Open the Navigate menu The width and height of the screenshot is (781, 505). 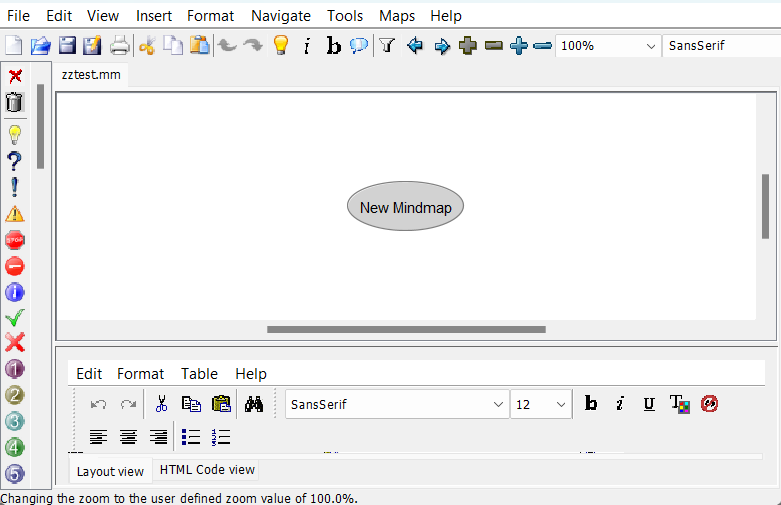coord(281,16)
